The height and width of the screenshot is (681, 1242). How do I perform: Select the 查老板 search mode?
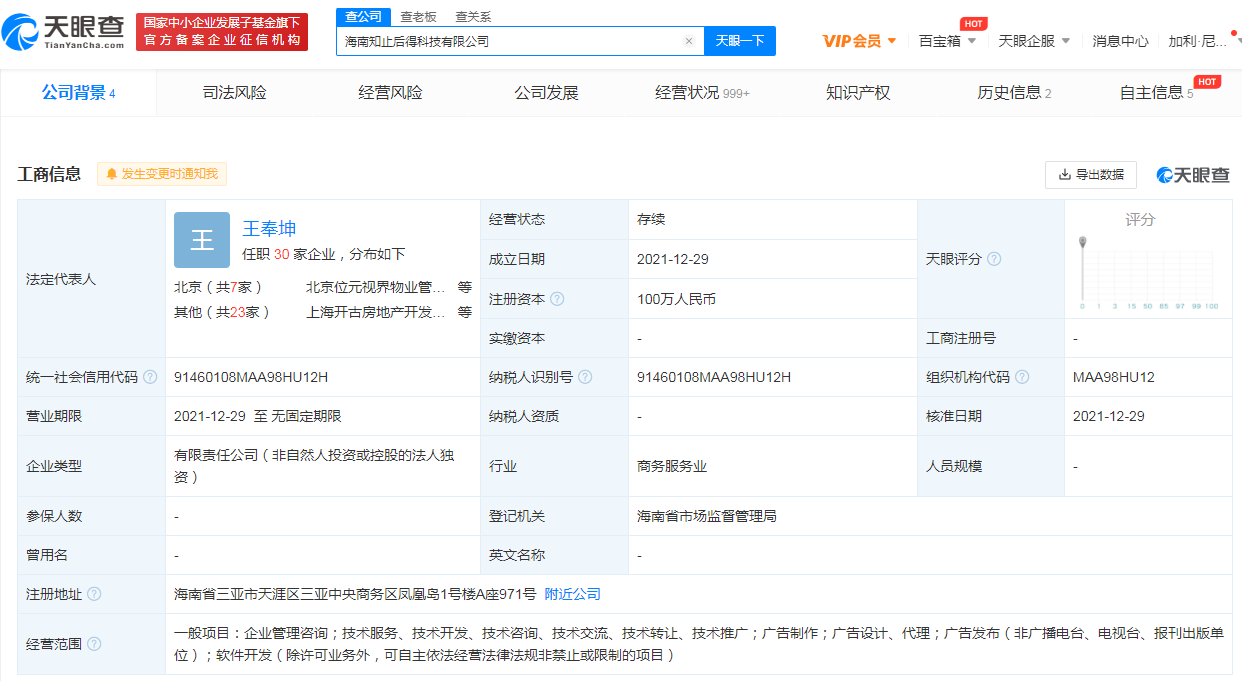(418, 17)
